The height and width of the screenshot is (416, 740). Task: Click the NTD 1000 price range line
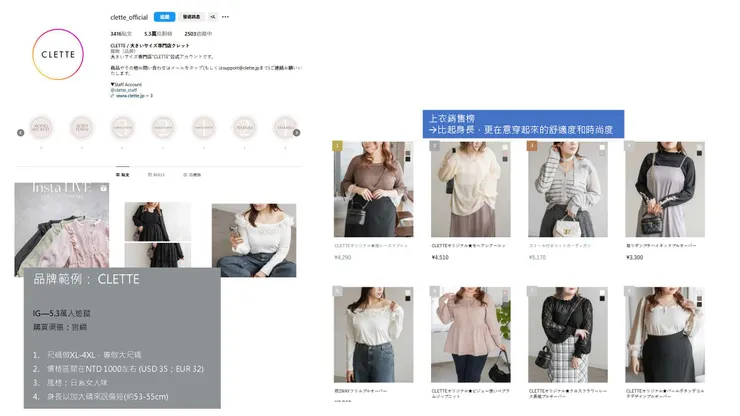click(x=118, y=369)
